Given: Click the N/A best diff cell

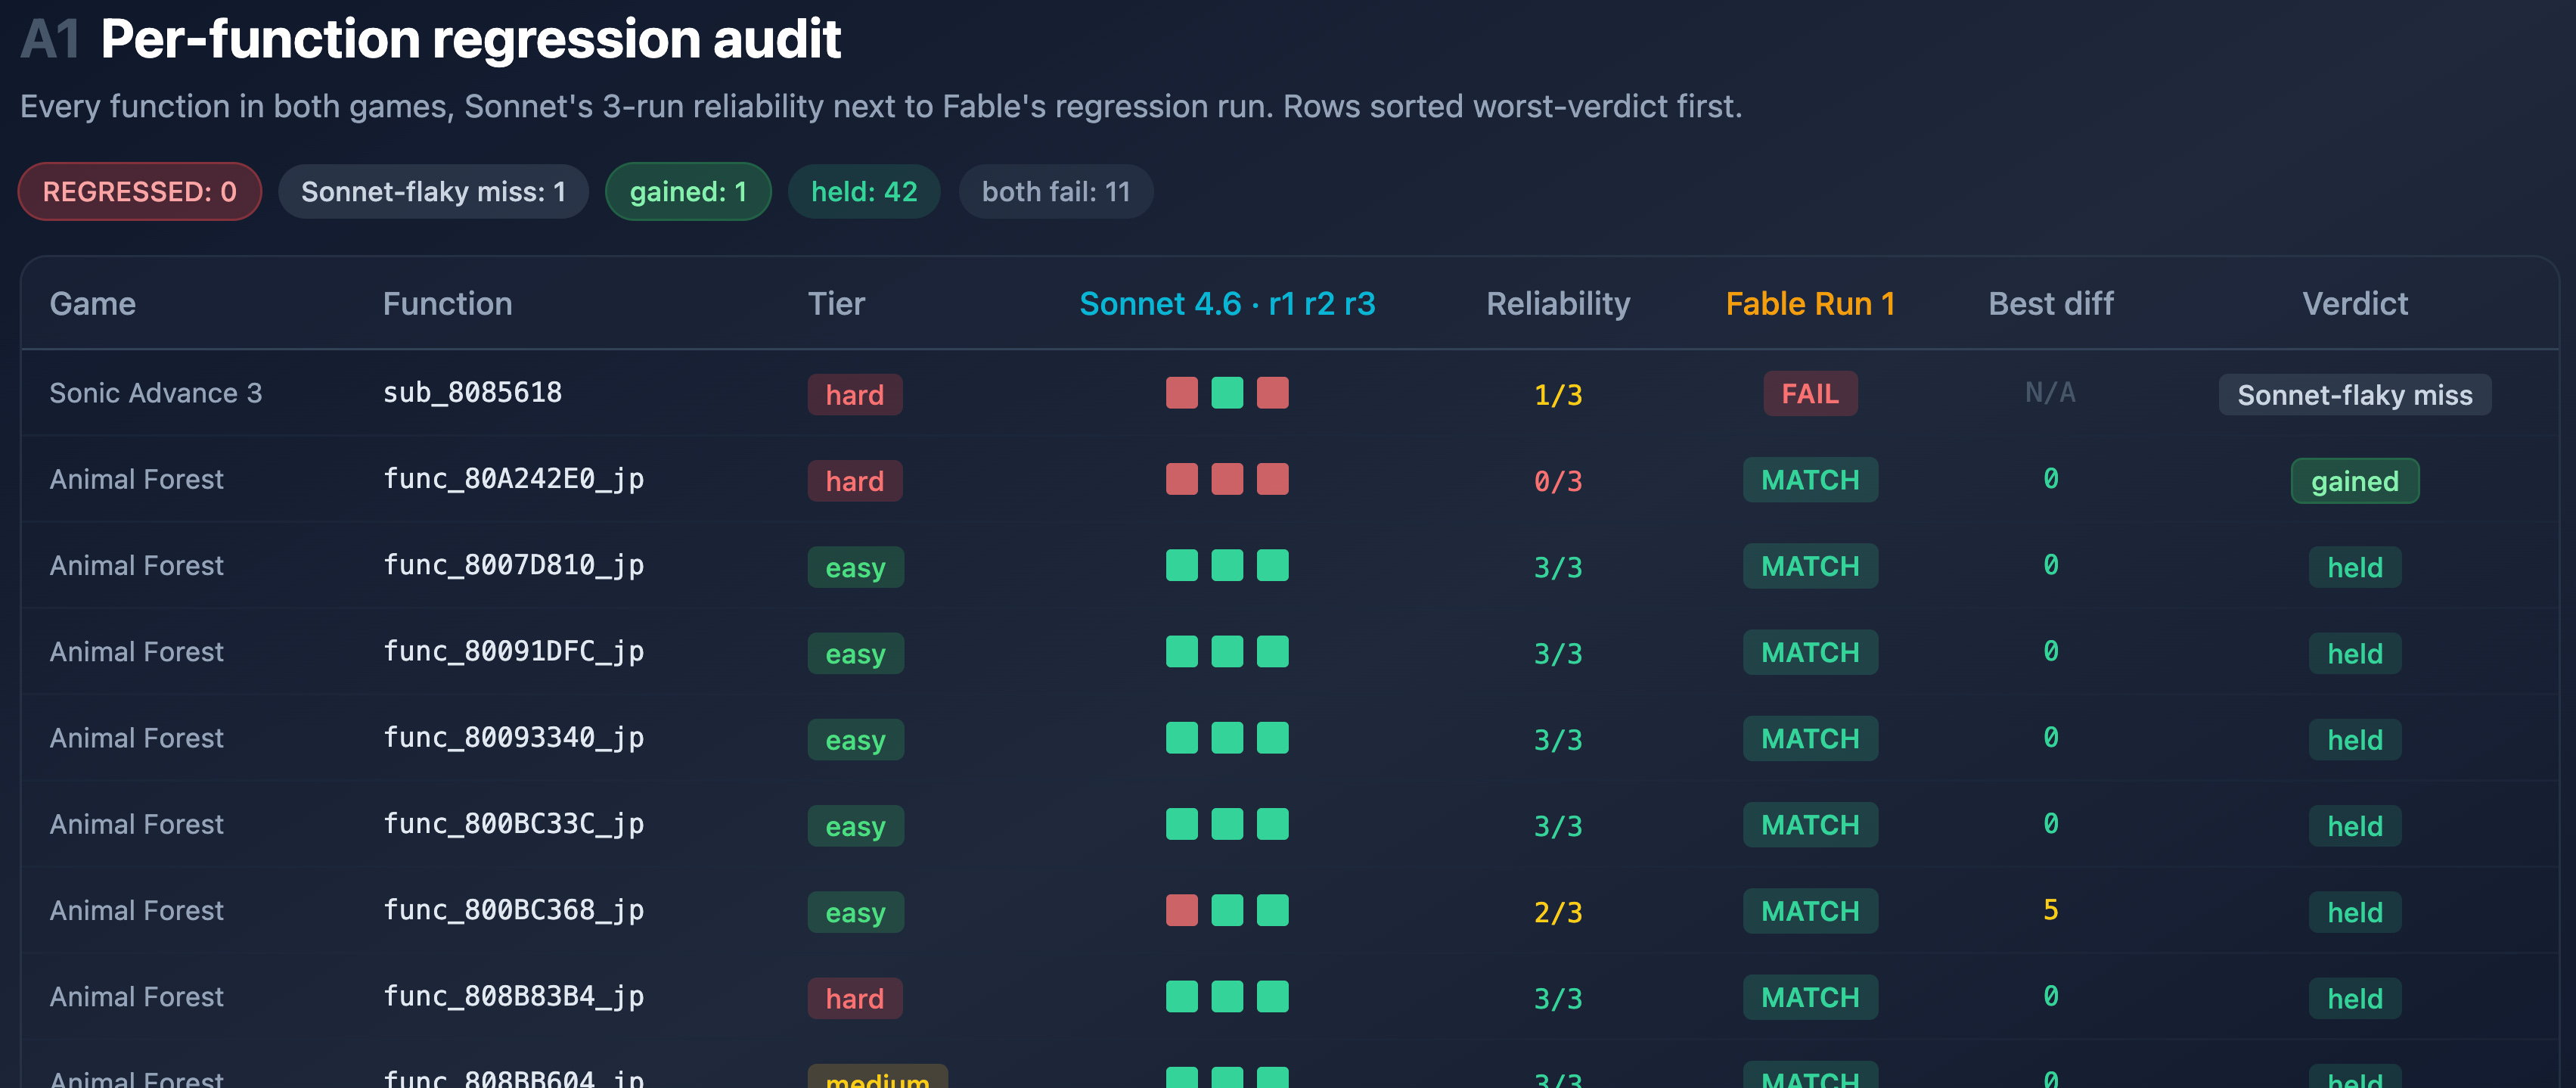Looking at the screenshot, I should (x=2050, y=393).
